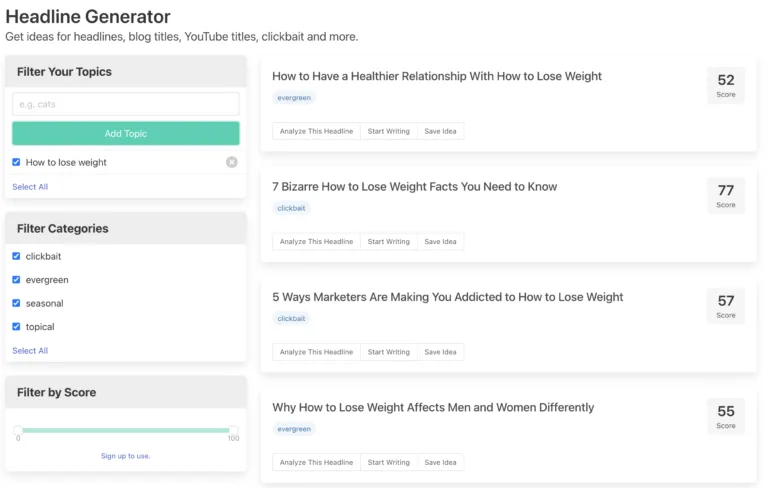This screenshot has width=768, height=488.
Task: Click the score slider's left handle
Action: 18,430
